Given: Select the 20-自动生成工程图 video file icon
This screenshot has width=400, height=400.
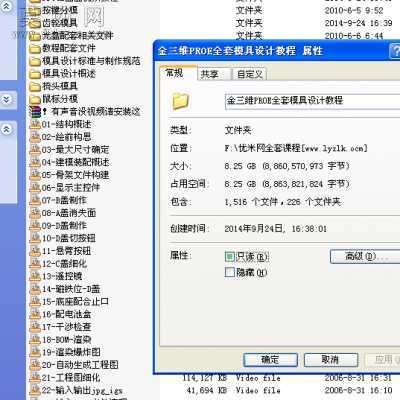Looking at the screenshot, I should [x=35, y=365].
